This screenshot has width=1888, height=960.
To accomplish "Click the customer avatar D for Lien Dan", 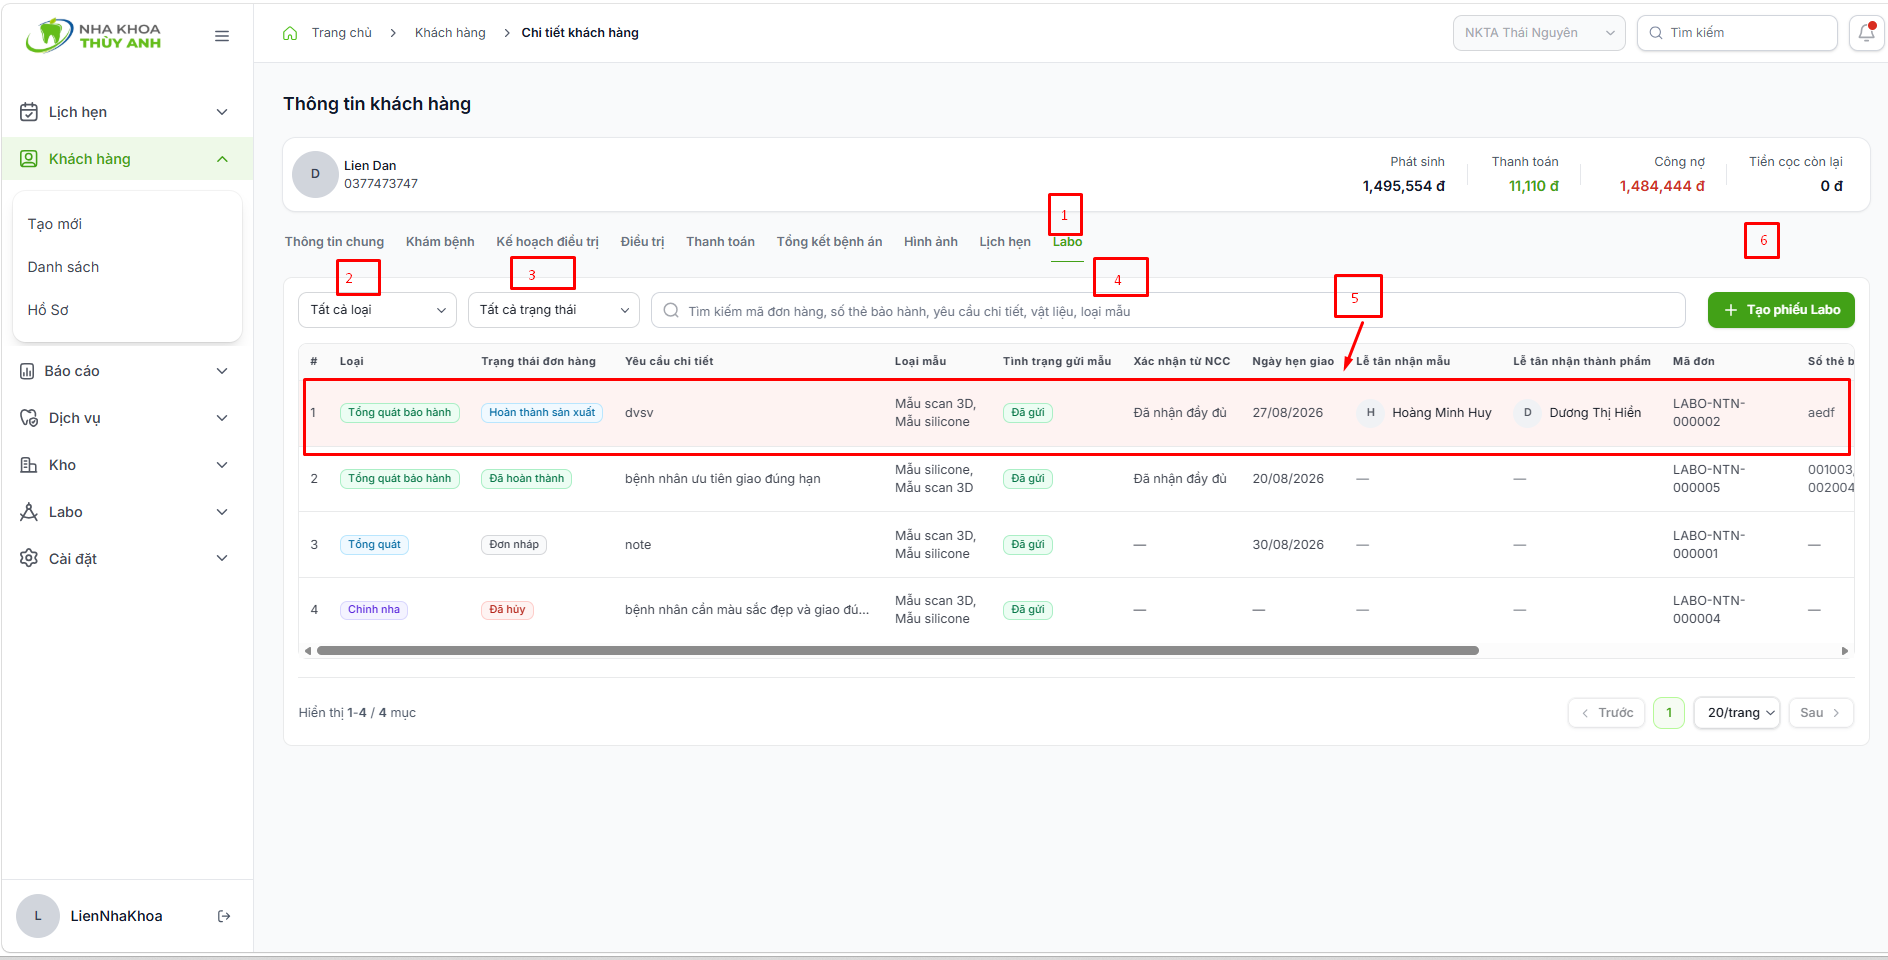I will tap(315, 174).
